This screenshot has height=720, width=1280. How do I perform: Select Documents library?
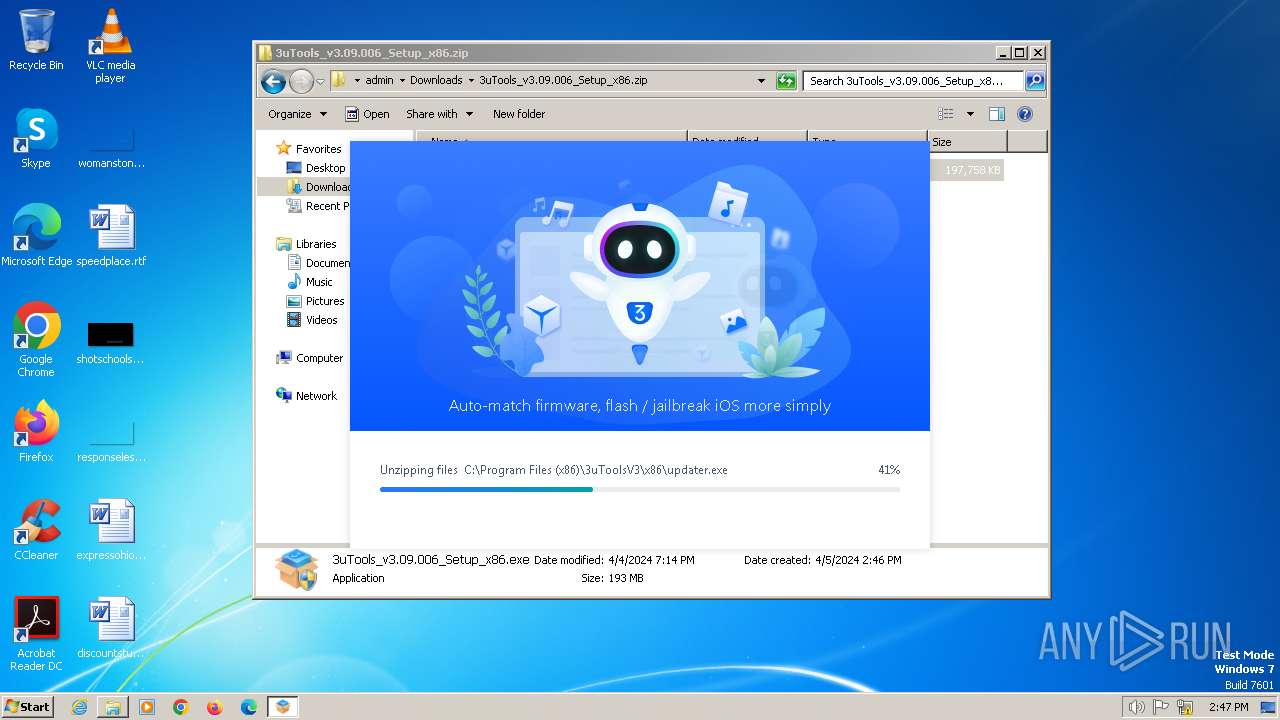coord(318,263)
